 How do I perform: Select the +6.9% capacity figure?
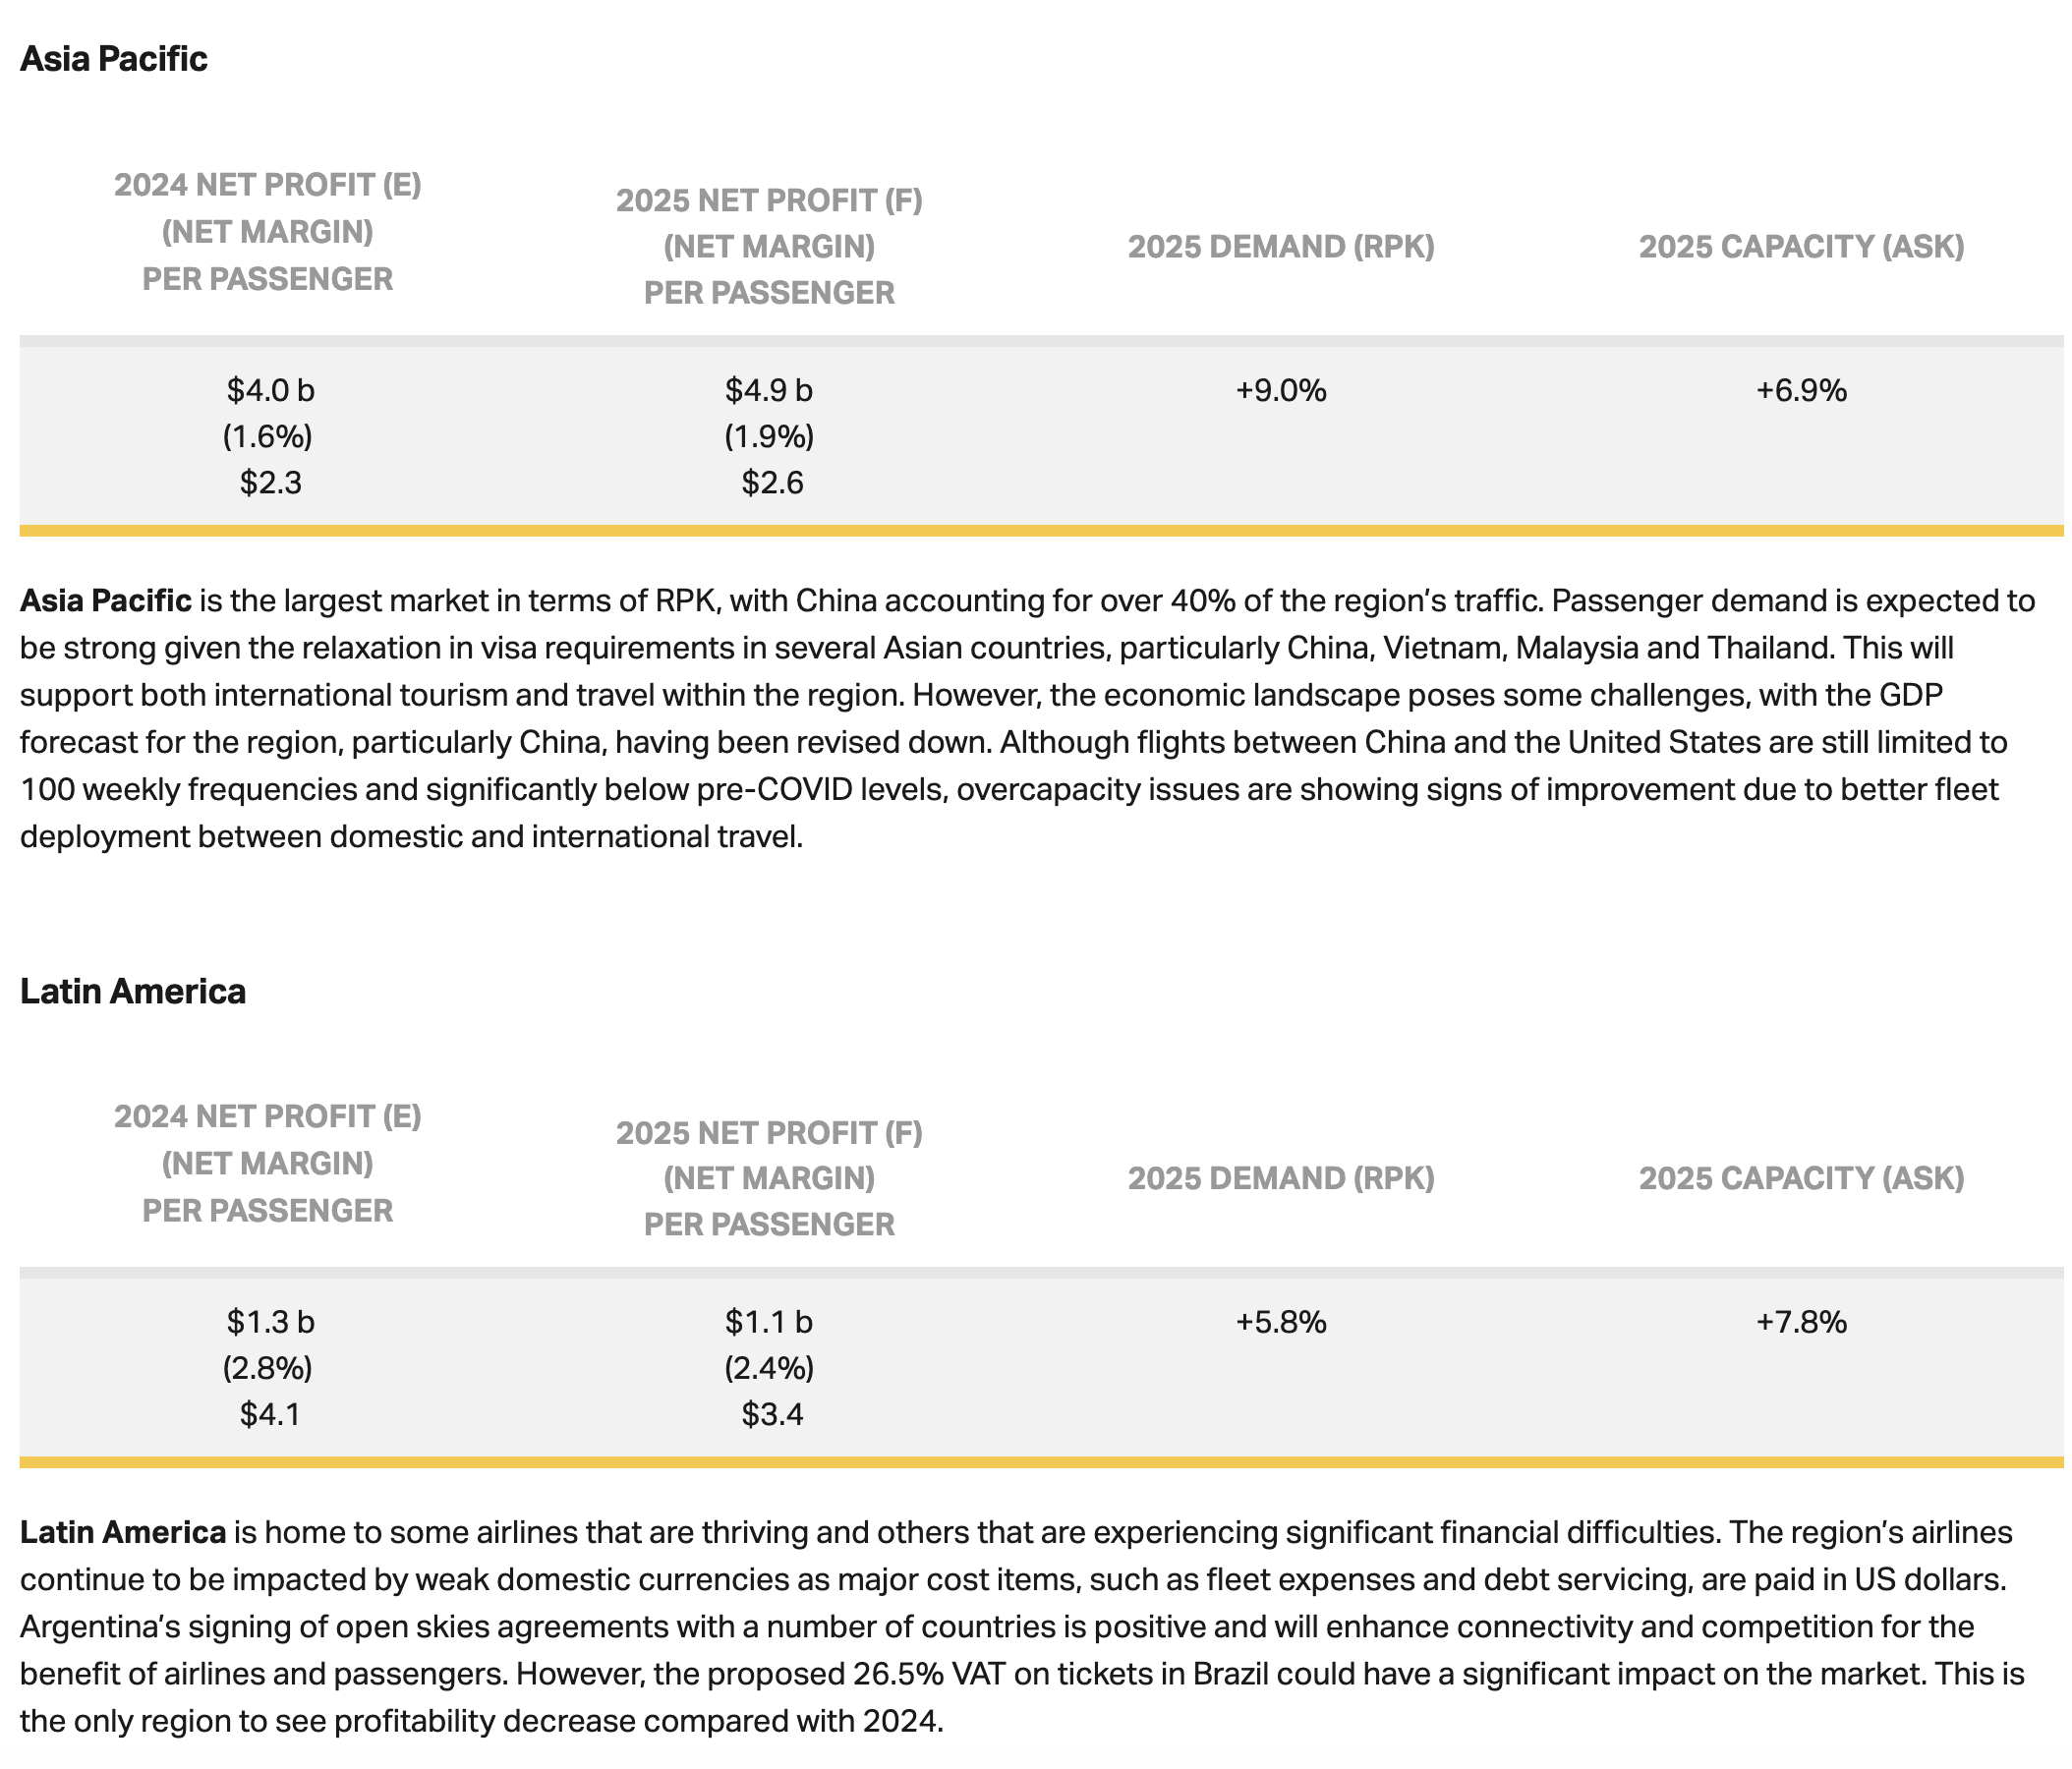(1800, 390)
